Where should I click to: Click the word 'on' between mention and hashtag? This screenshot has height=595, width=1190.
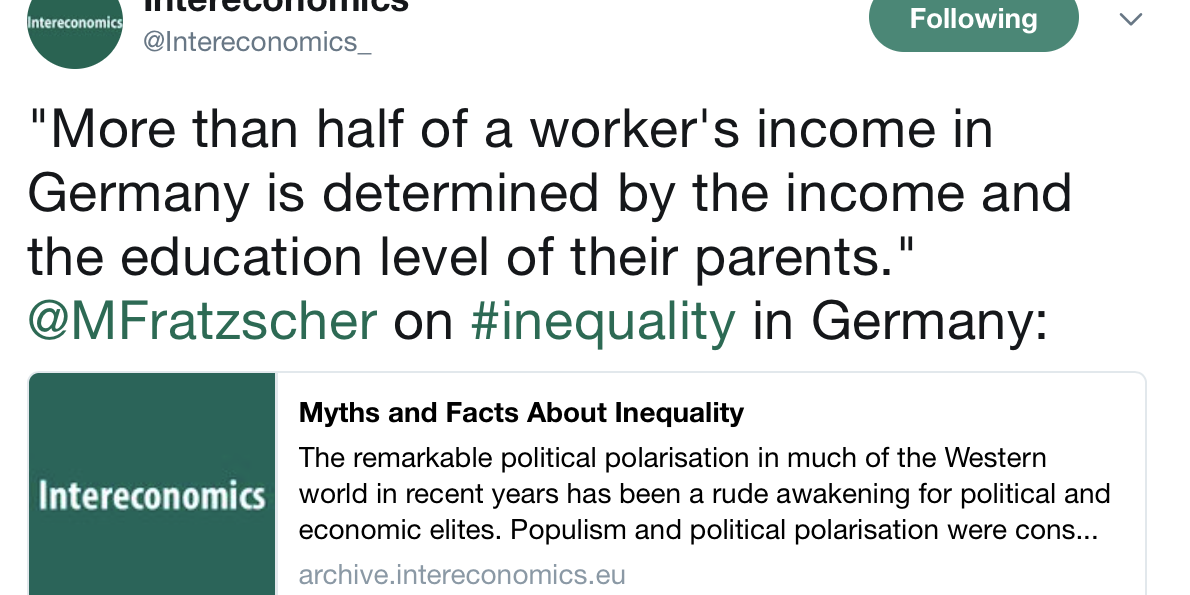(x=424, y=321)
